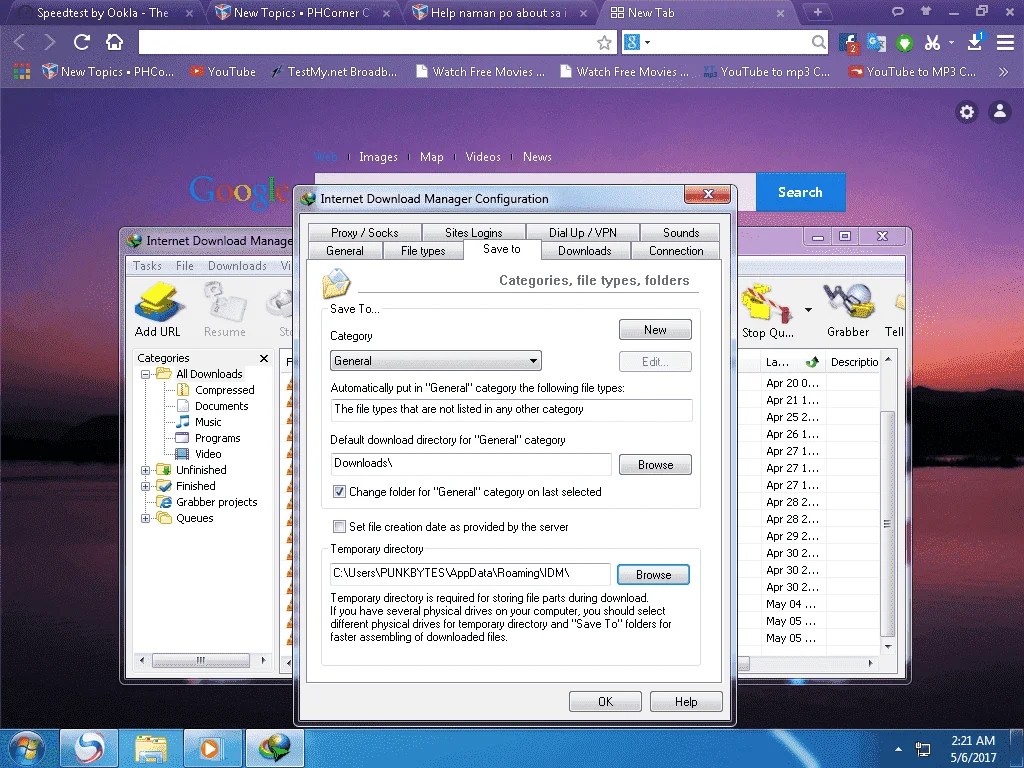Click the scissors extension icon
Screen dimensions: 1024x768
click(x=932, y=42)
